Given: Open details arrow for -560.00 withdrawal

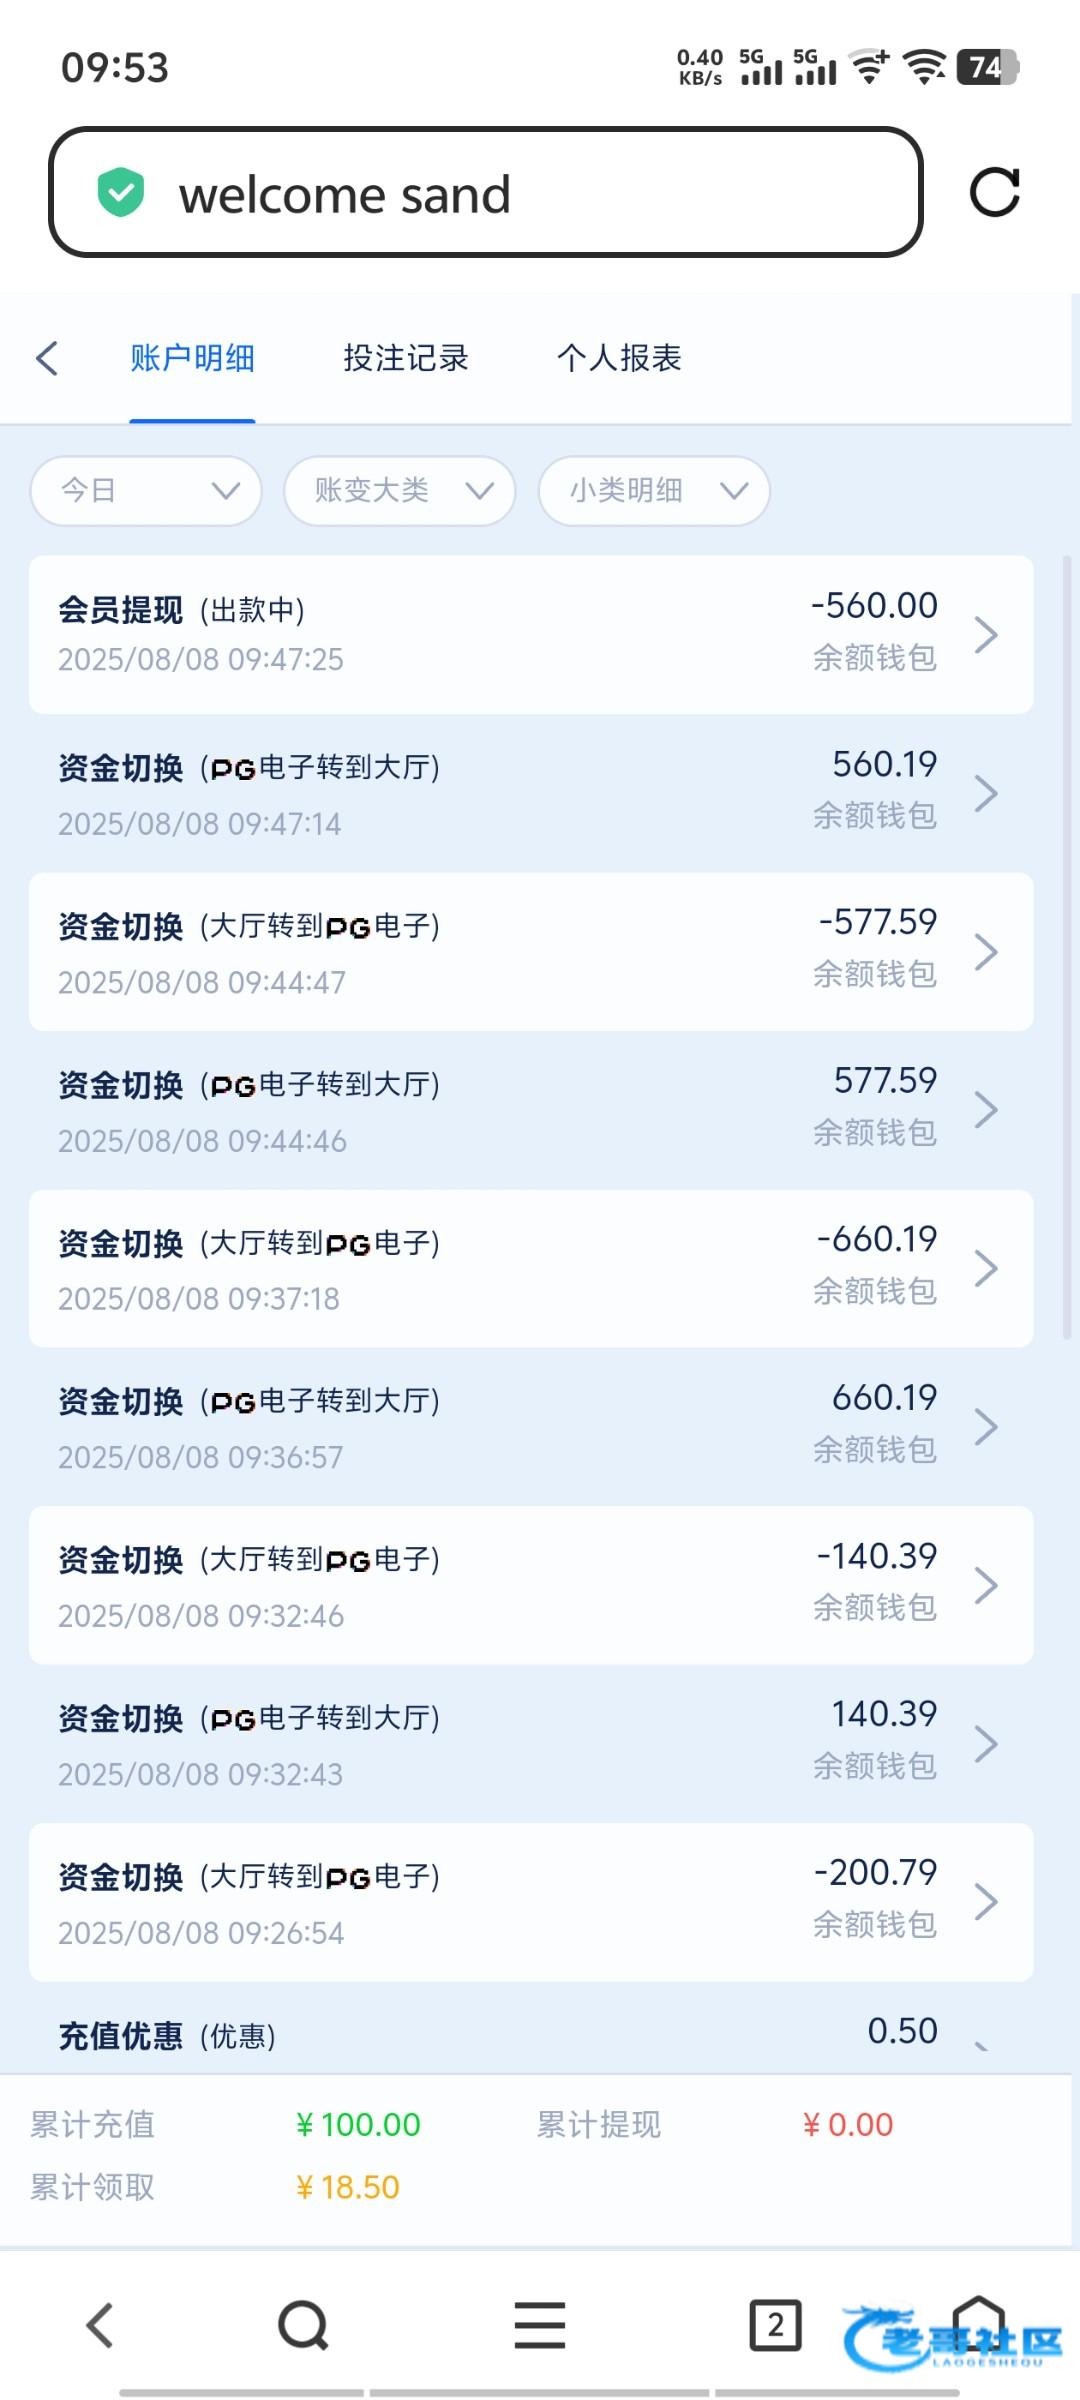Looking at the screenshot, I should pos(986,635).
